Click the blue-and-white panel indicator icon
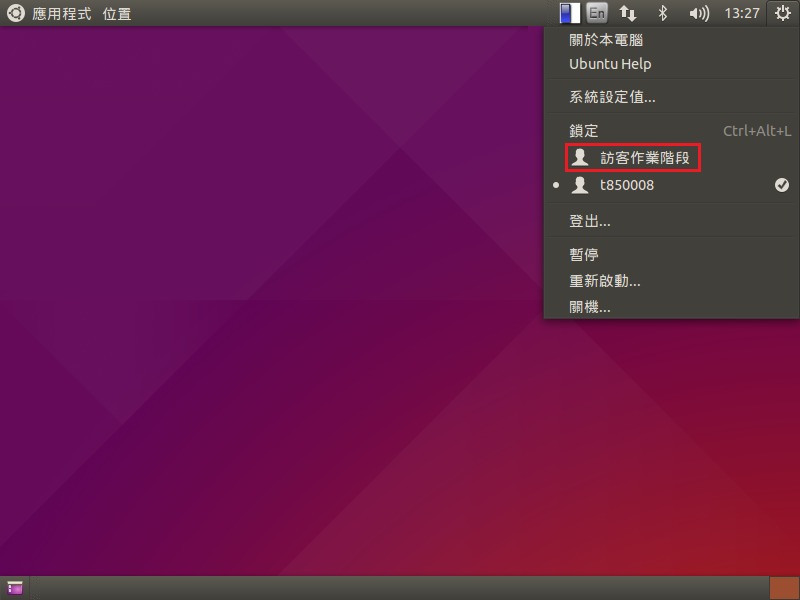The width and height of the screenshot is (800, 600). tap(567, 14)
